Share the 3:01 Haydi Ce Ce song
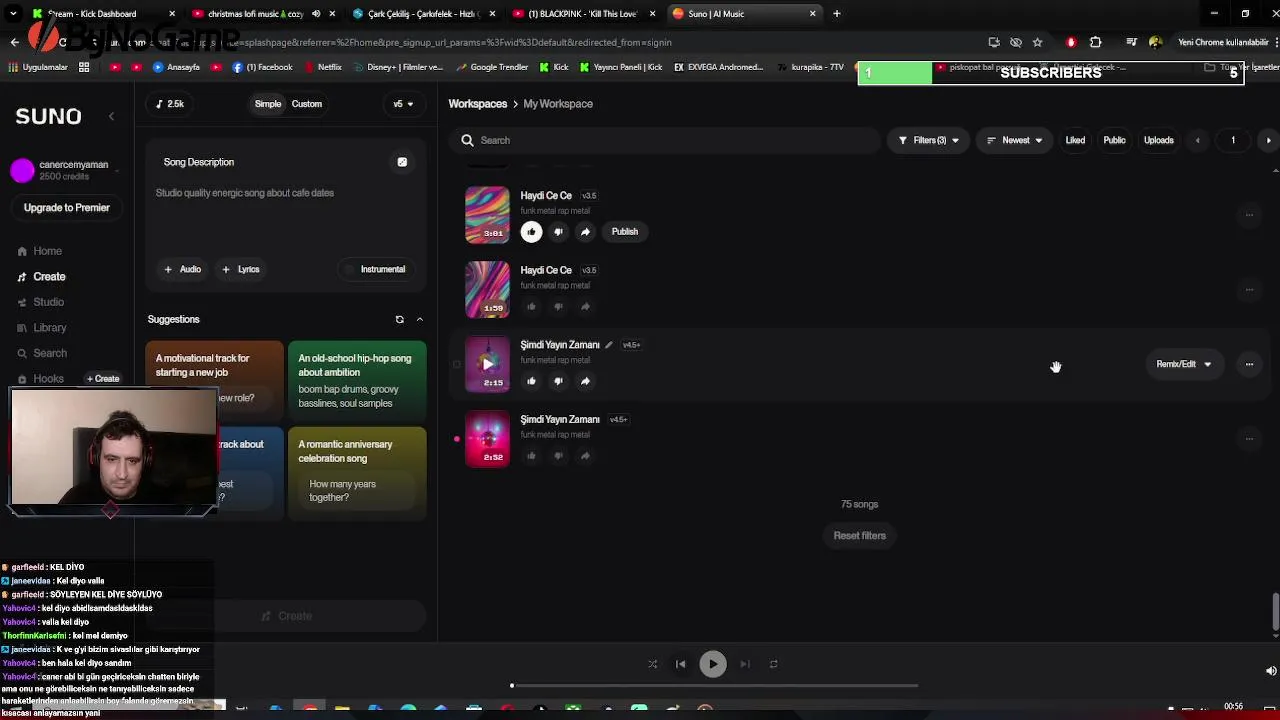The image size is (1280, 720). 585,232
